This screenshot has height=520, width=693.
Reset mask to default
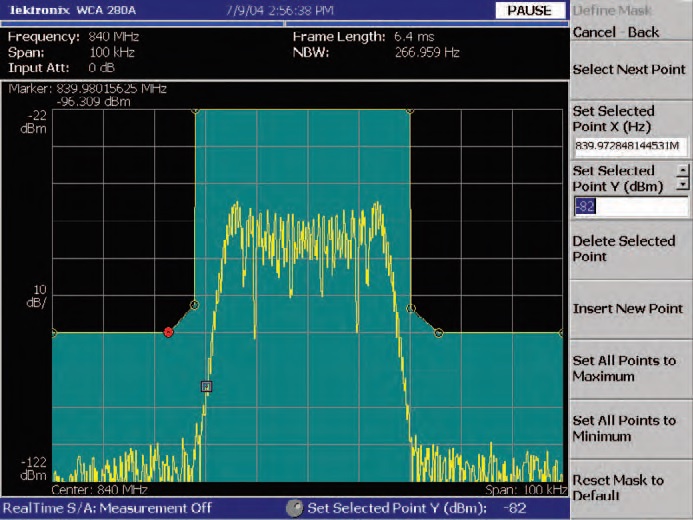618,487
